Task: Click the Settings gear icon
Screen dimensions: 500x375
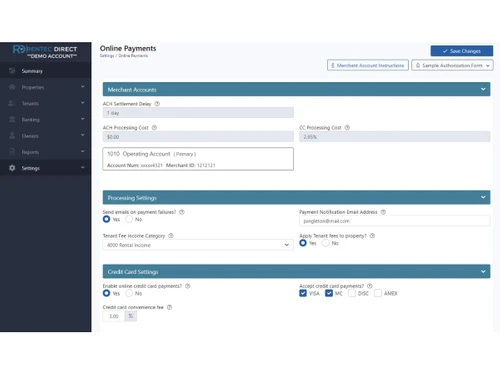Action: click(x=12, y=168)
